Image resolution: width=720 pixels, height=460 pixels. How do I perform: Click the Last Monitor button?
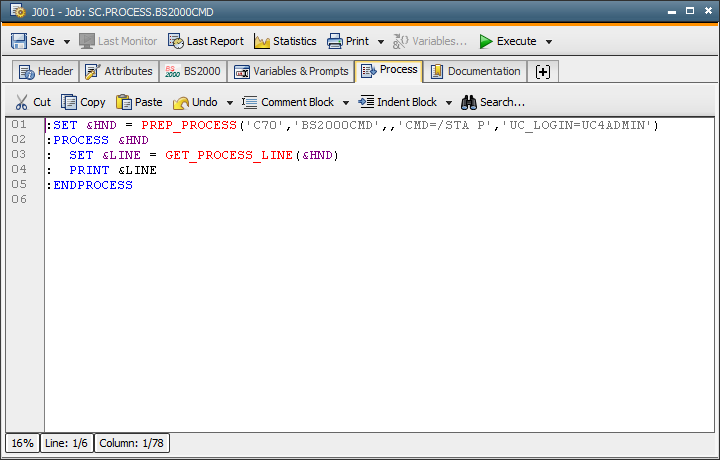[118, 41]
